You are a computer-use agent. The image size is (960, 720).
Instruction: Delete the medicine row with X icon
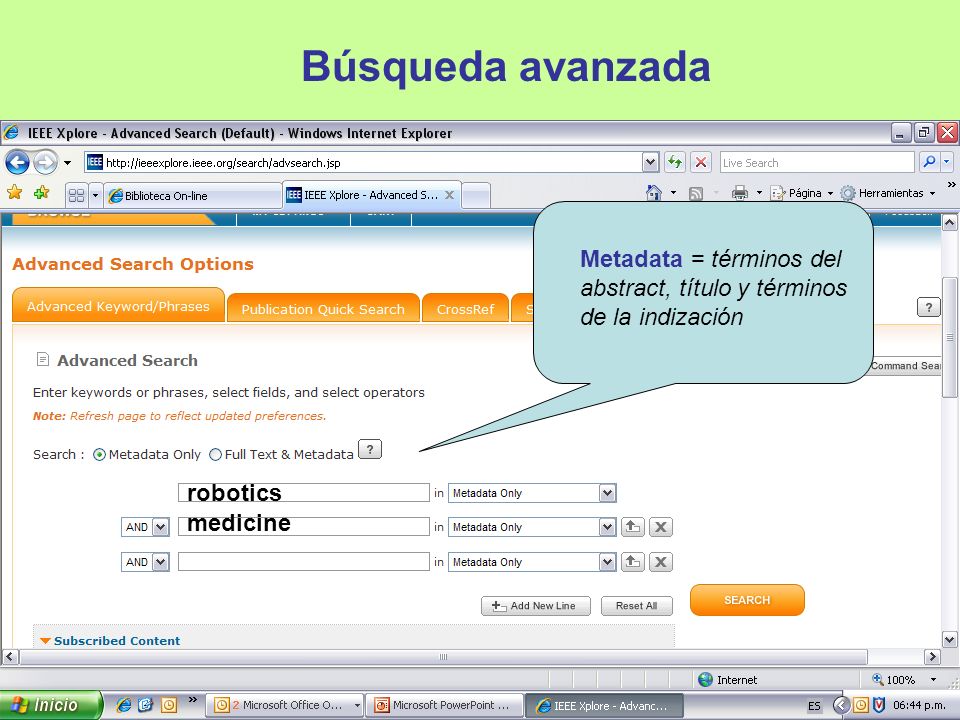click(x=661, y=527)
